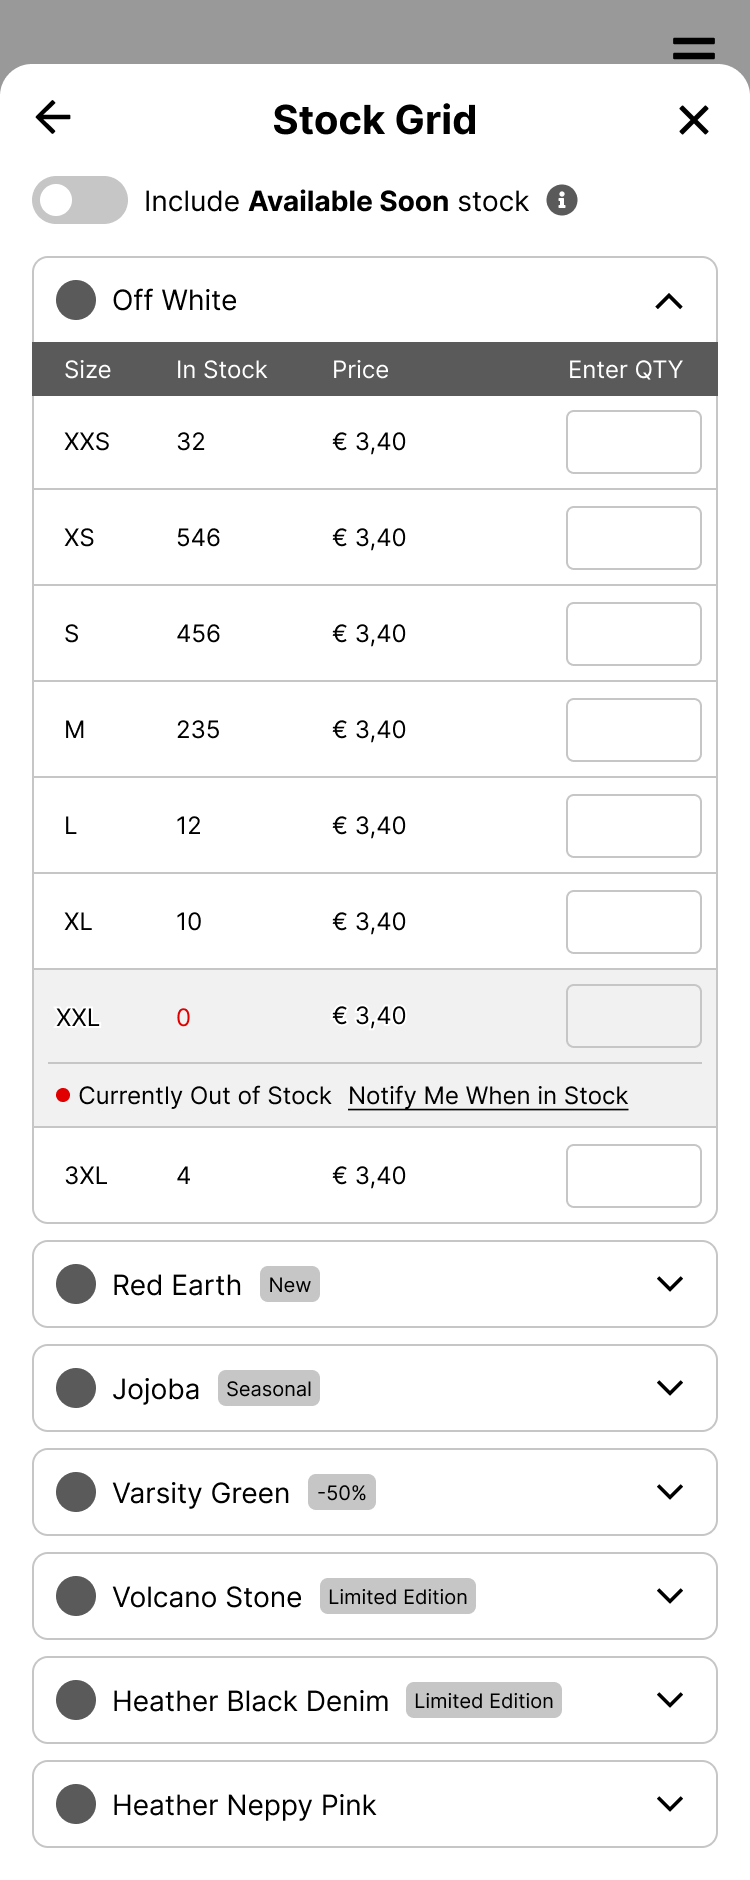
Task: Click the Heather Neppy Pink color swatch
Action: pos(76,1804)
